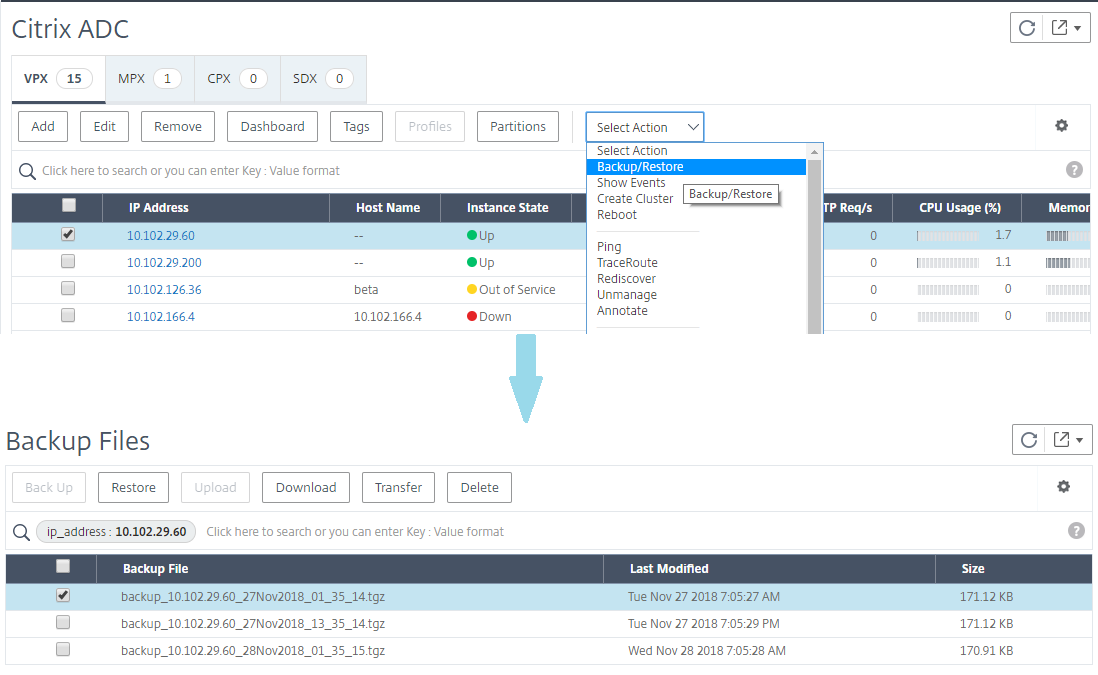
Task: Select text backup_10.102.29.60_28Nov2018_01_35_15.tgz
Action: pyautogui.click(x=253, y=650)
